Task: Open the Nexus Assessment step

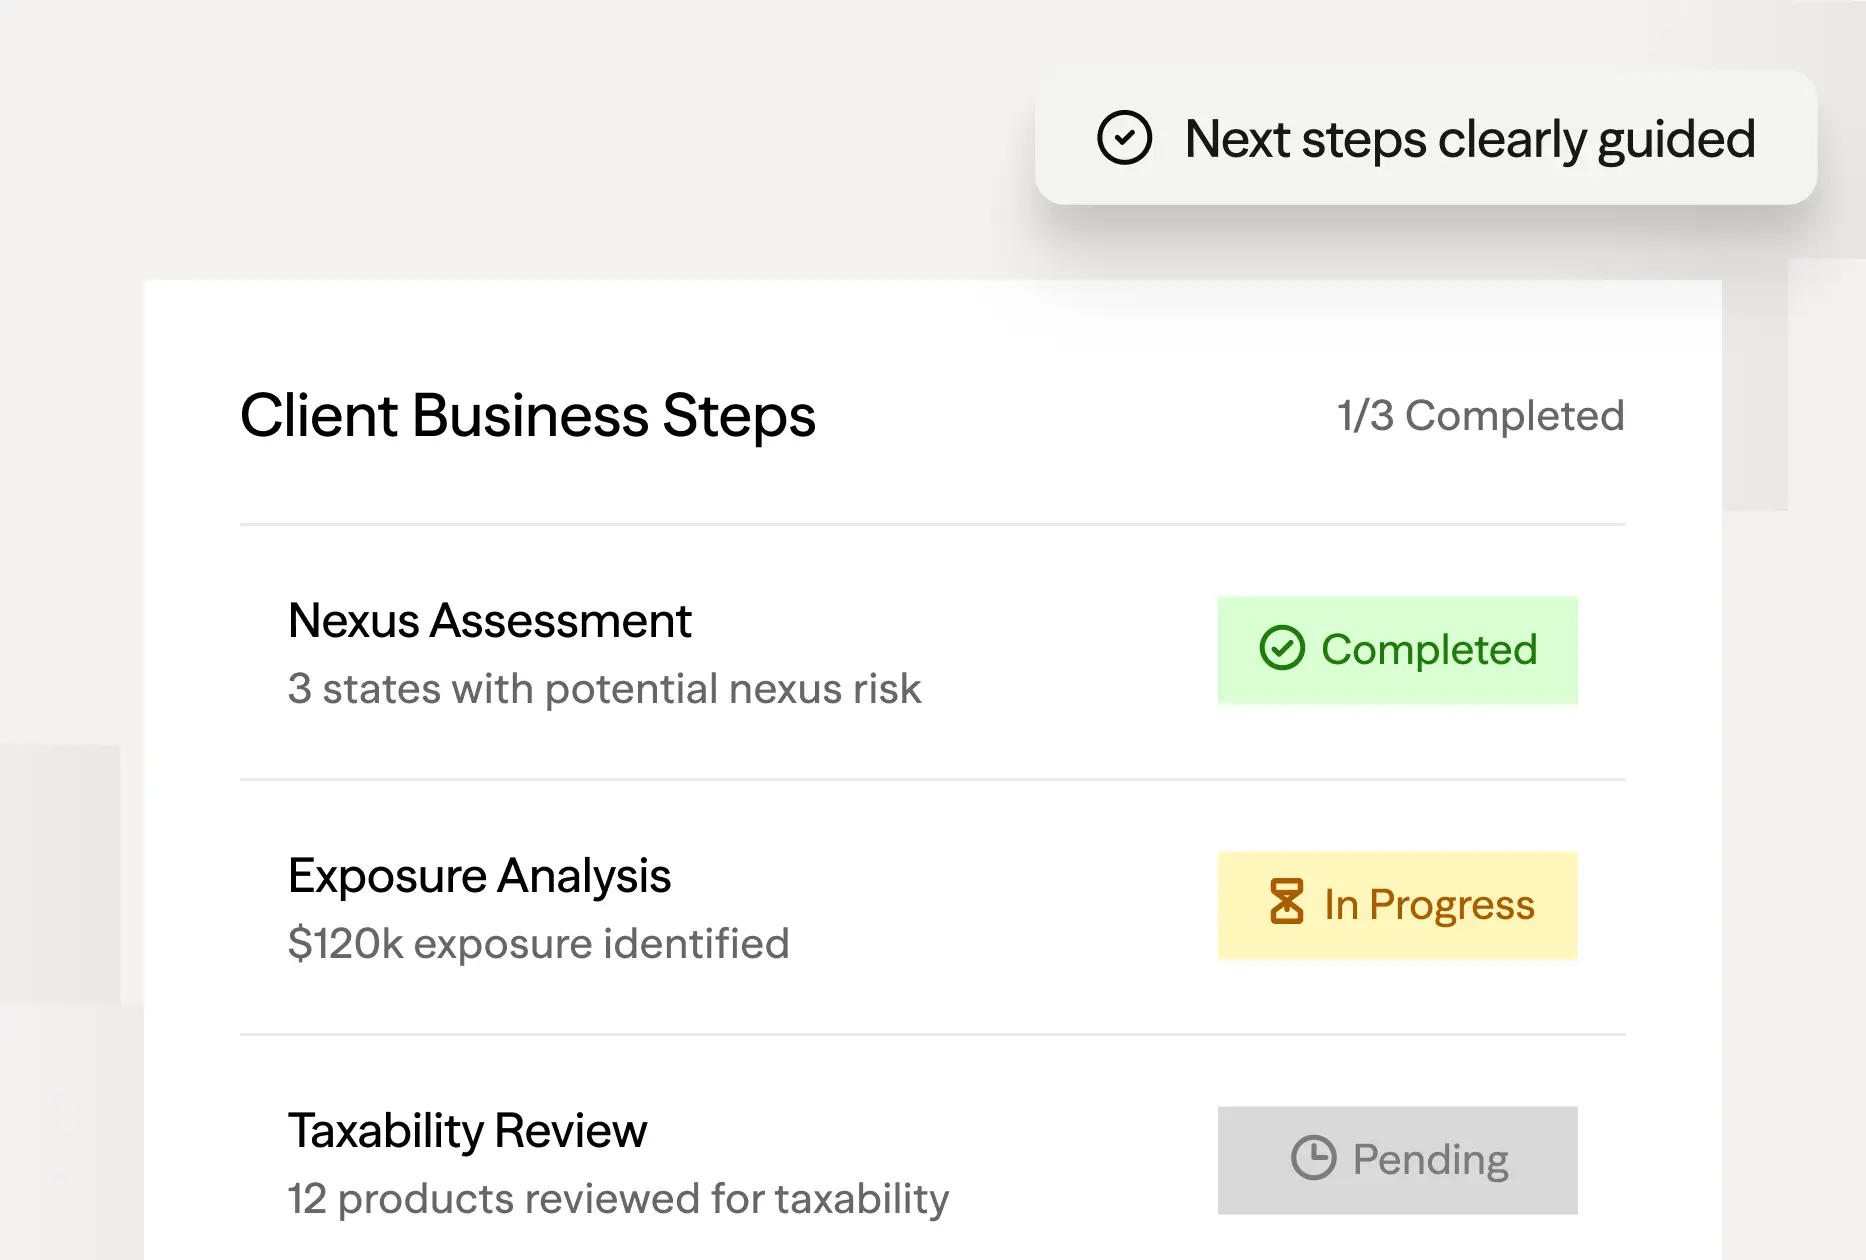Action: coord(489,621)
